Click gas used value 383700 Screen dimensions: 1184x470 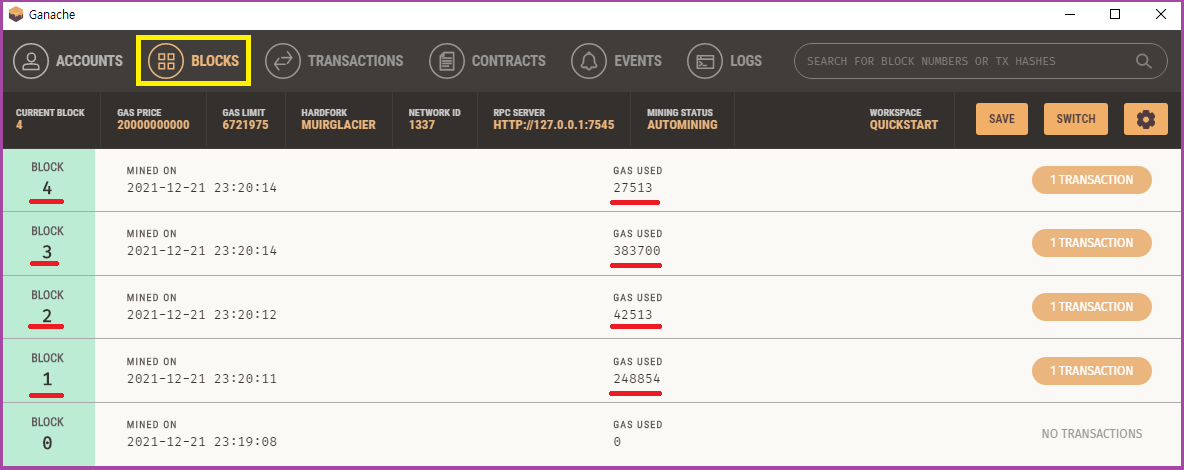point(637,251)
